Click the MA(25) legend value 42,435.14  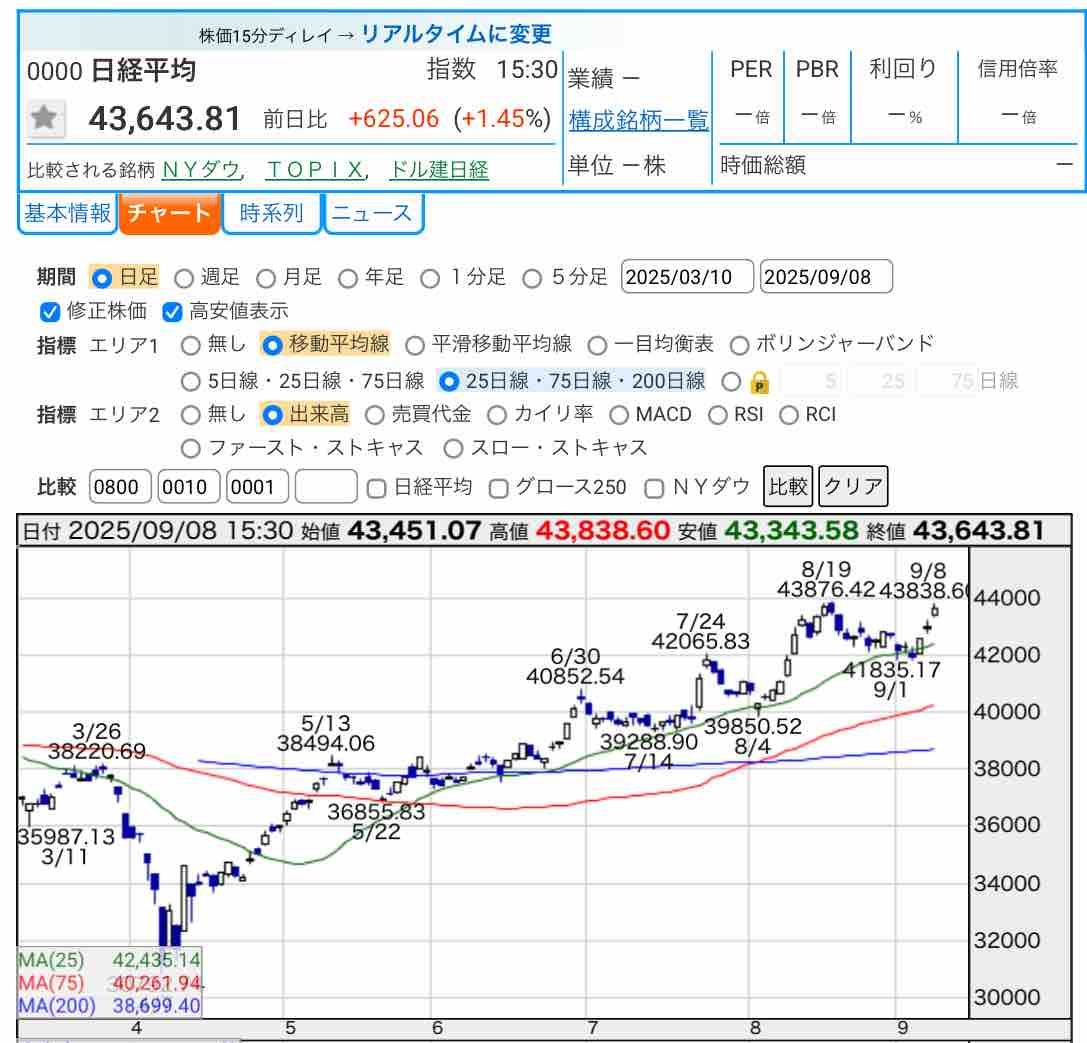pos(156,961)
